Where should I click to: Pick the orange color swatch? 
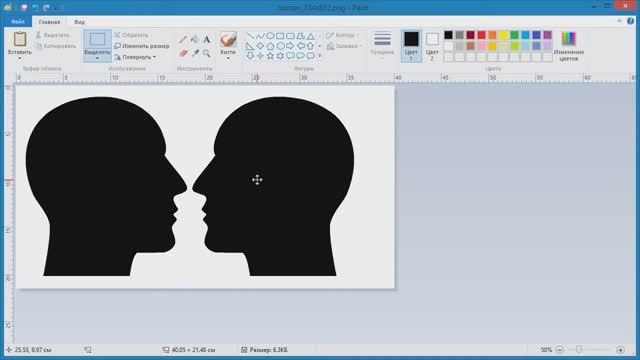[493, 35]
